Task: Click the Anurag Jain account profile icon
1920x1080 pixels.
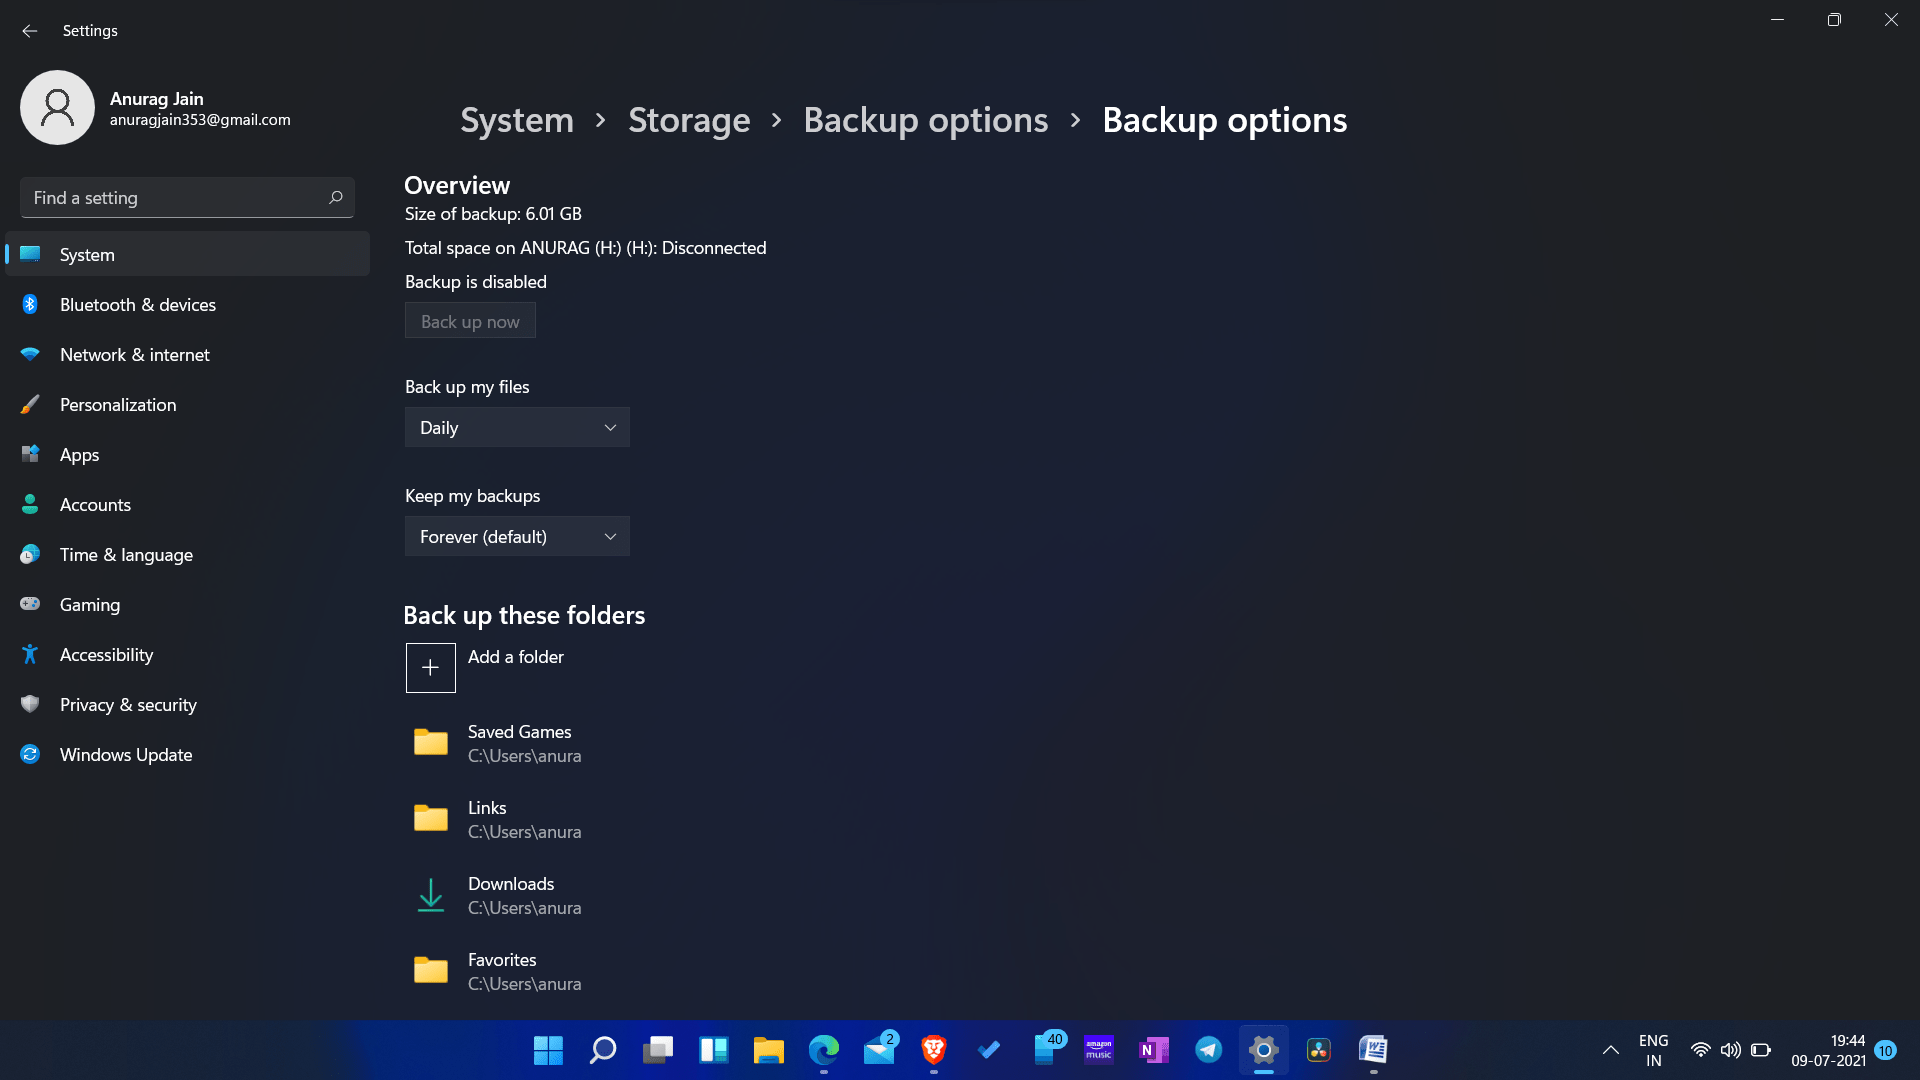Action: tap(58, 107)
